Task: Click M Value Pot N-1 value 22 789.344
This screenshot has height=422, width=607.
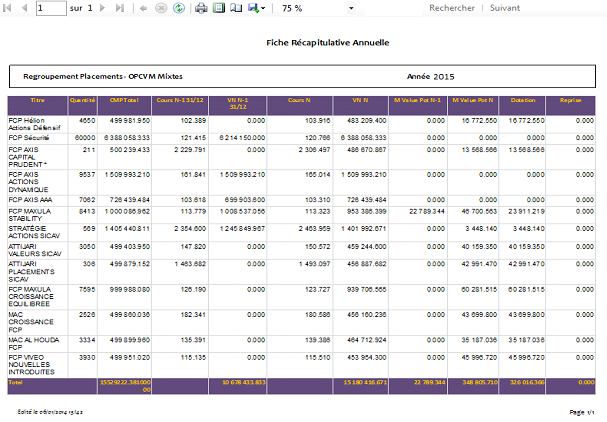Action: click(427, 211)
